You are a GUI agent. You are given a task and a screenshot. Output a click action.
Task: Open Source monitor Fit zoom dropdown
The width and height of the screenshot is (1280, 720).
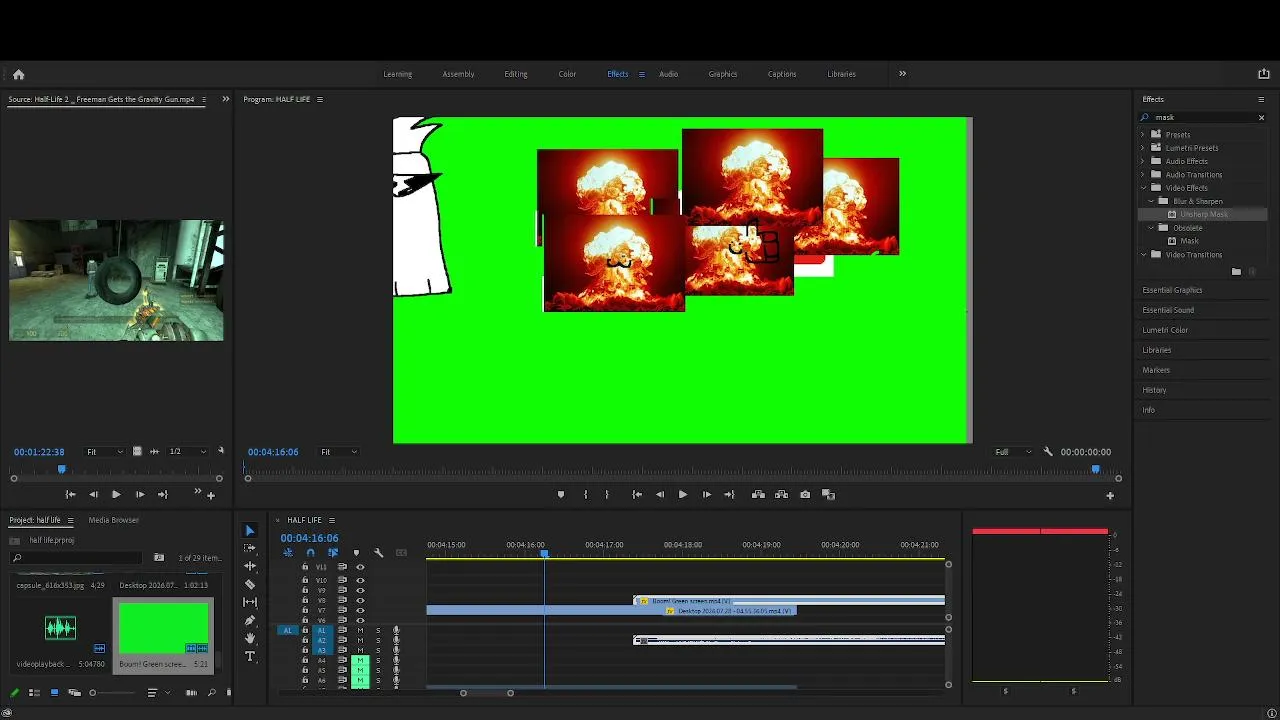pyautogui.click(x=104, y=452)
